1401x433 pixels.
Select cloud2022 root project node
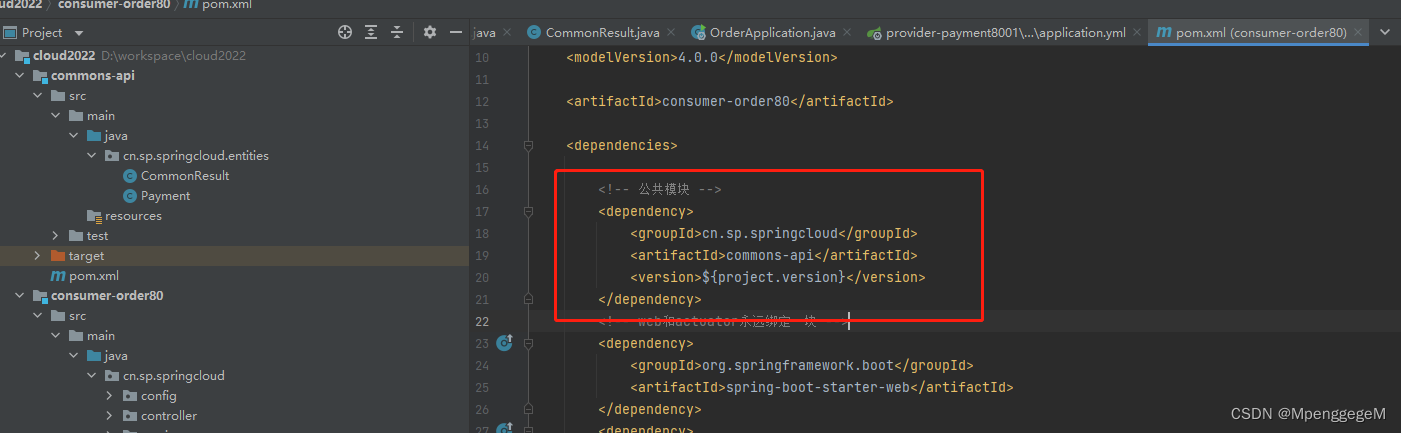64,56
